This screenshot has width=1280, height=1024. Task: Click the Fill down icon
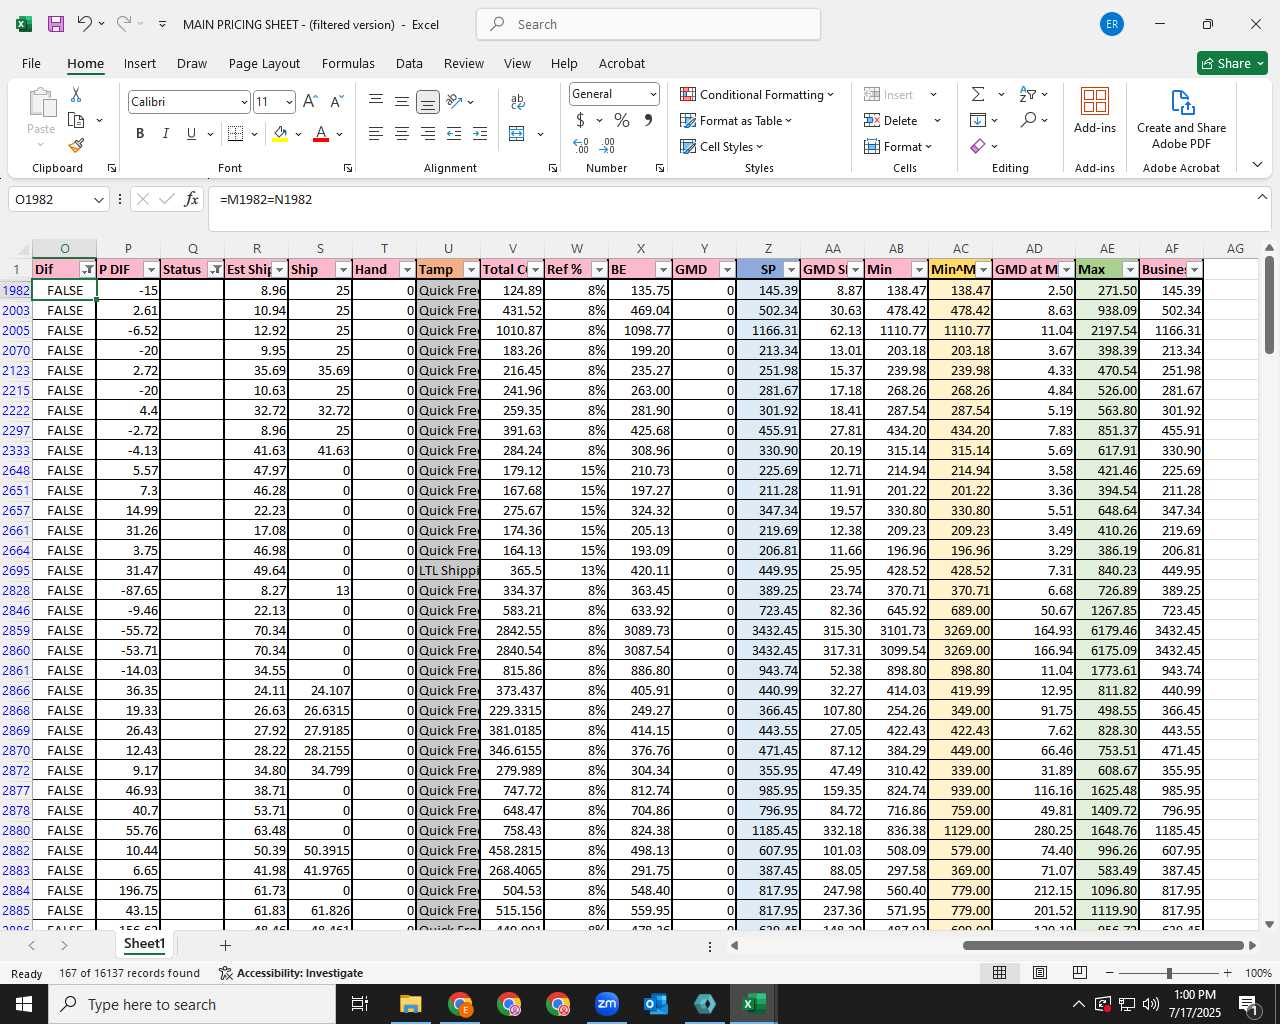pos(978,121)
